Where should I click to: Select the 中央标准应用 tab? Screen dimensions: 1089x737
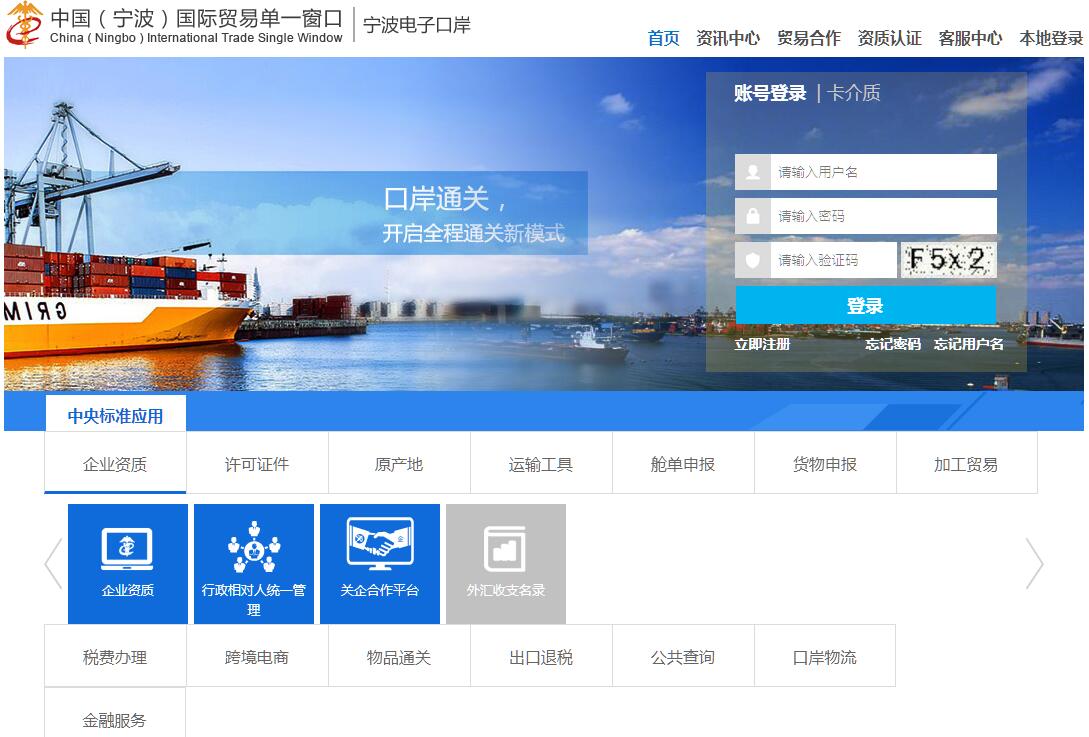[x=115, y=415]
